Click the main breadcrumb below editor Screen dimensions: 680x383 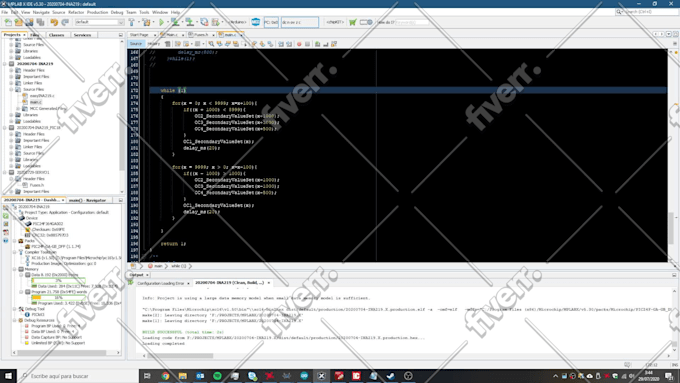(x=156, y=266)
